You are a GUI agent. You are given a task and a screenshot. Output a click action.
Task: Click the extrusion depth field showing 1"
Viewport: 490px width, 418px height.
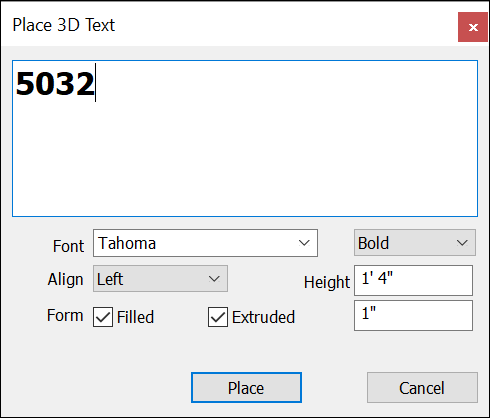413,315
